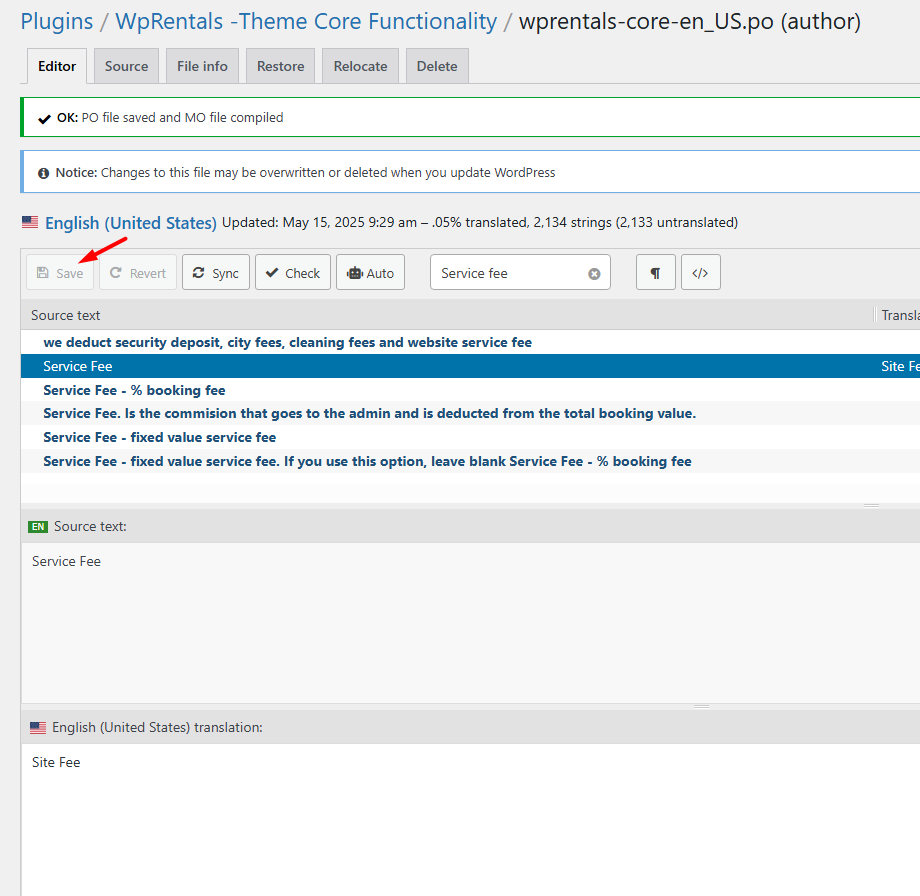Click the Save button in the toolbar

[x=60, y=273]
